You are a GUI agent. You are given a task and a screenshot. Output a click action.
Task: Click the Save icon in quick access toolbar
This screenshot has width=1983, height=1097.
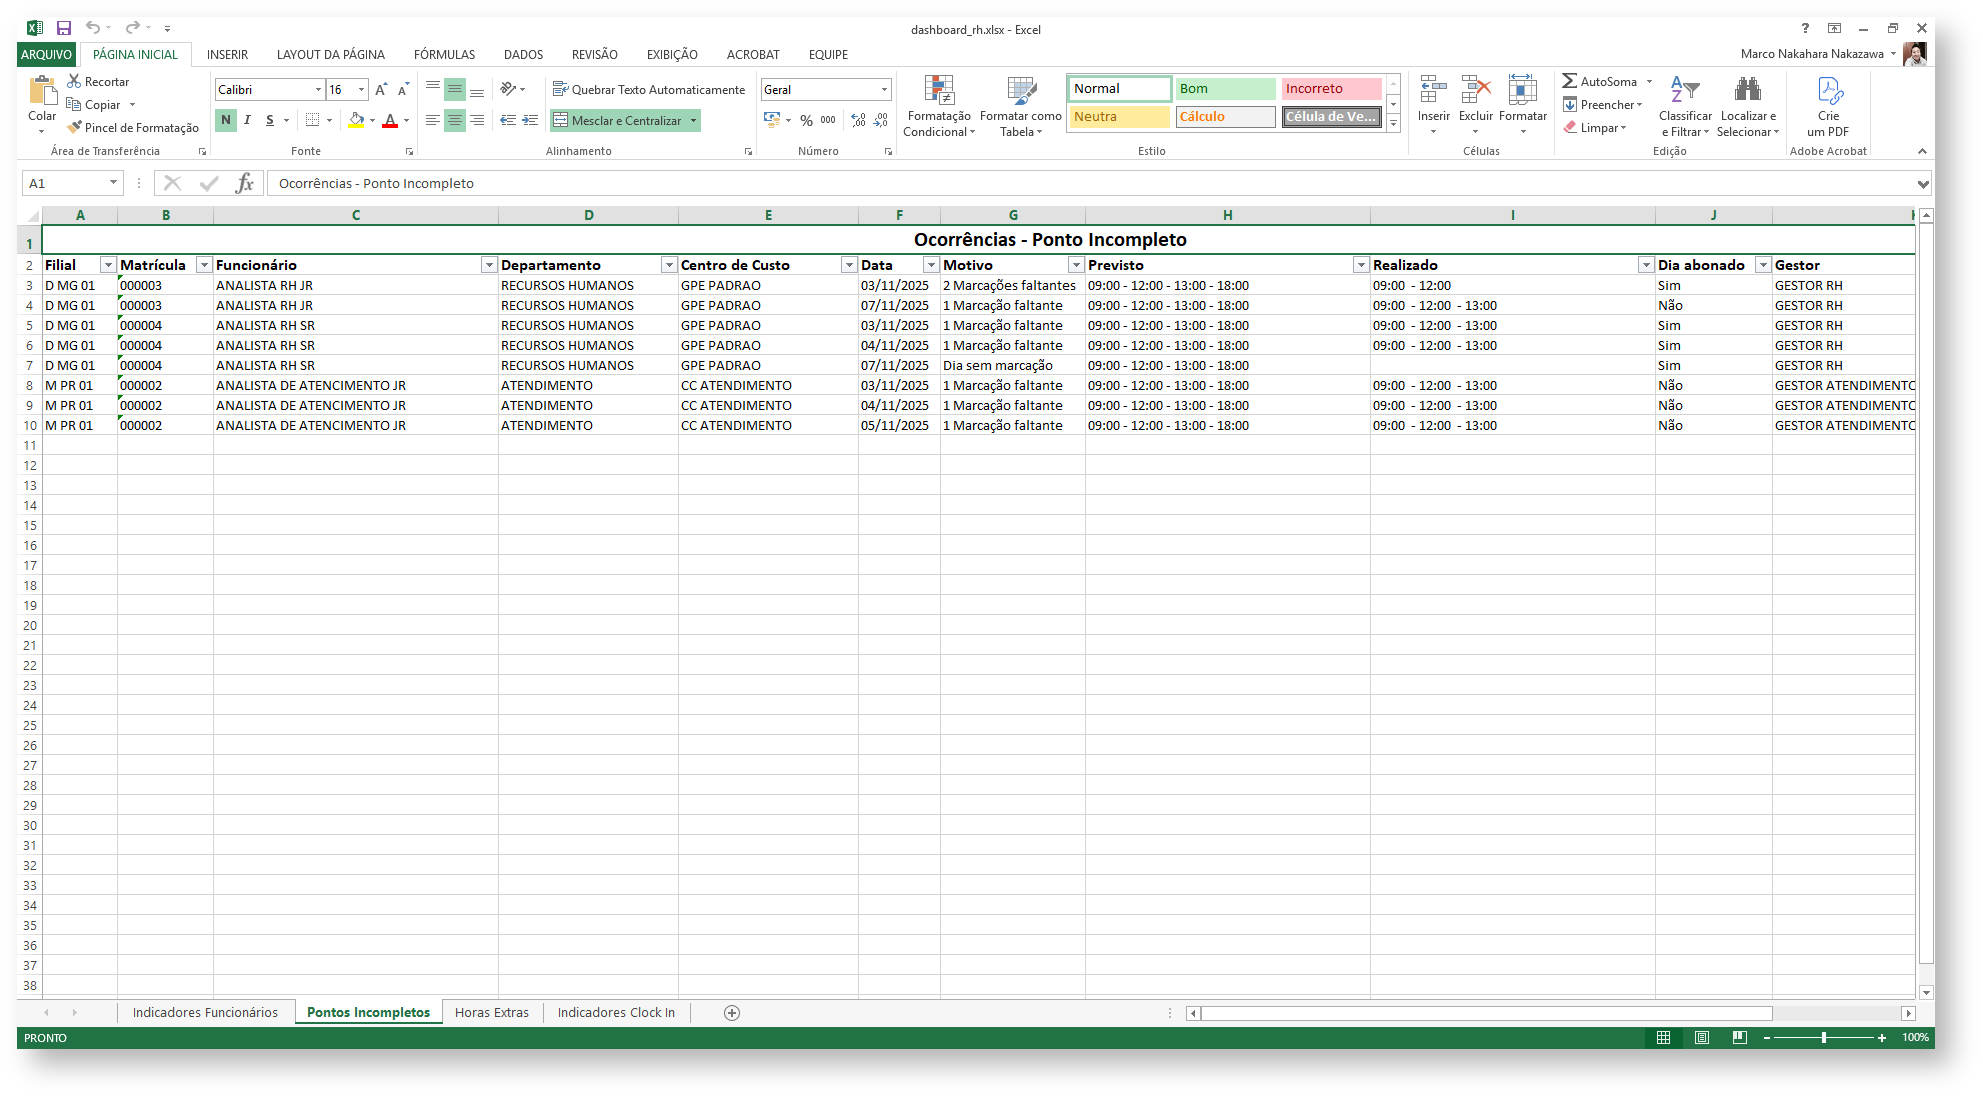tap(64, 28)
